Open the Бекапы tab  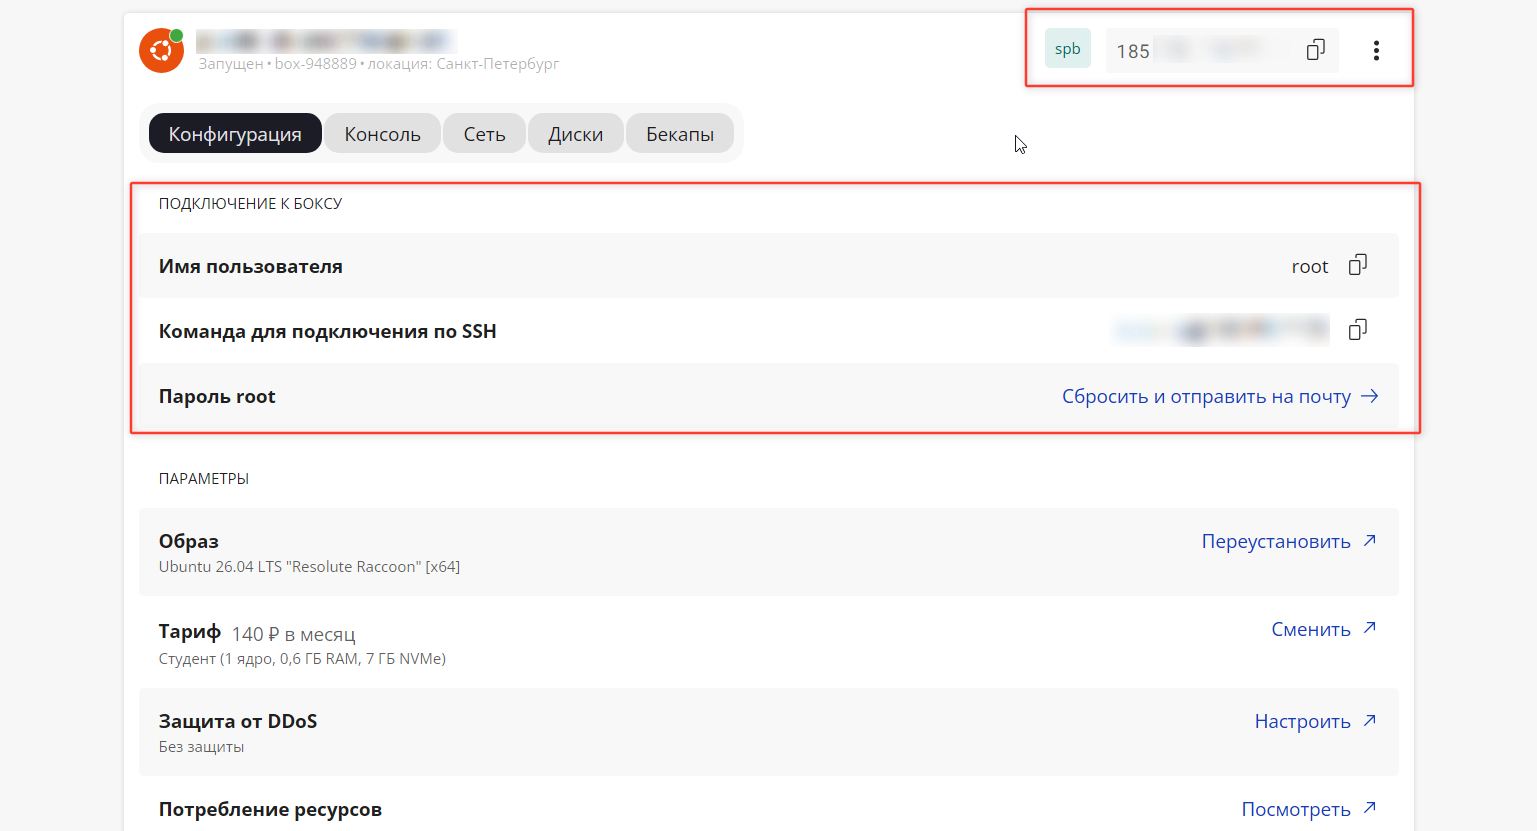680,134
